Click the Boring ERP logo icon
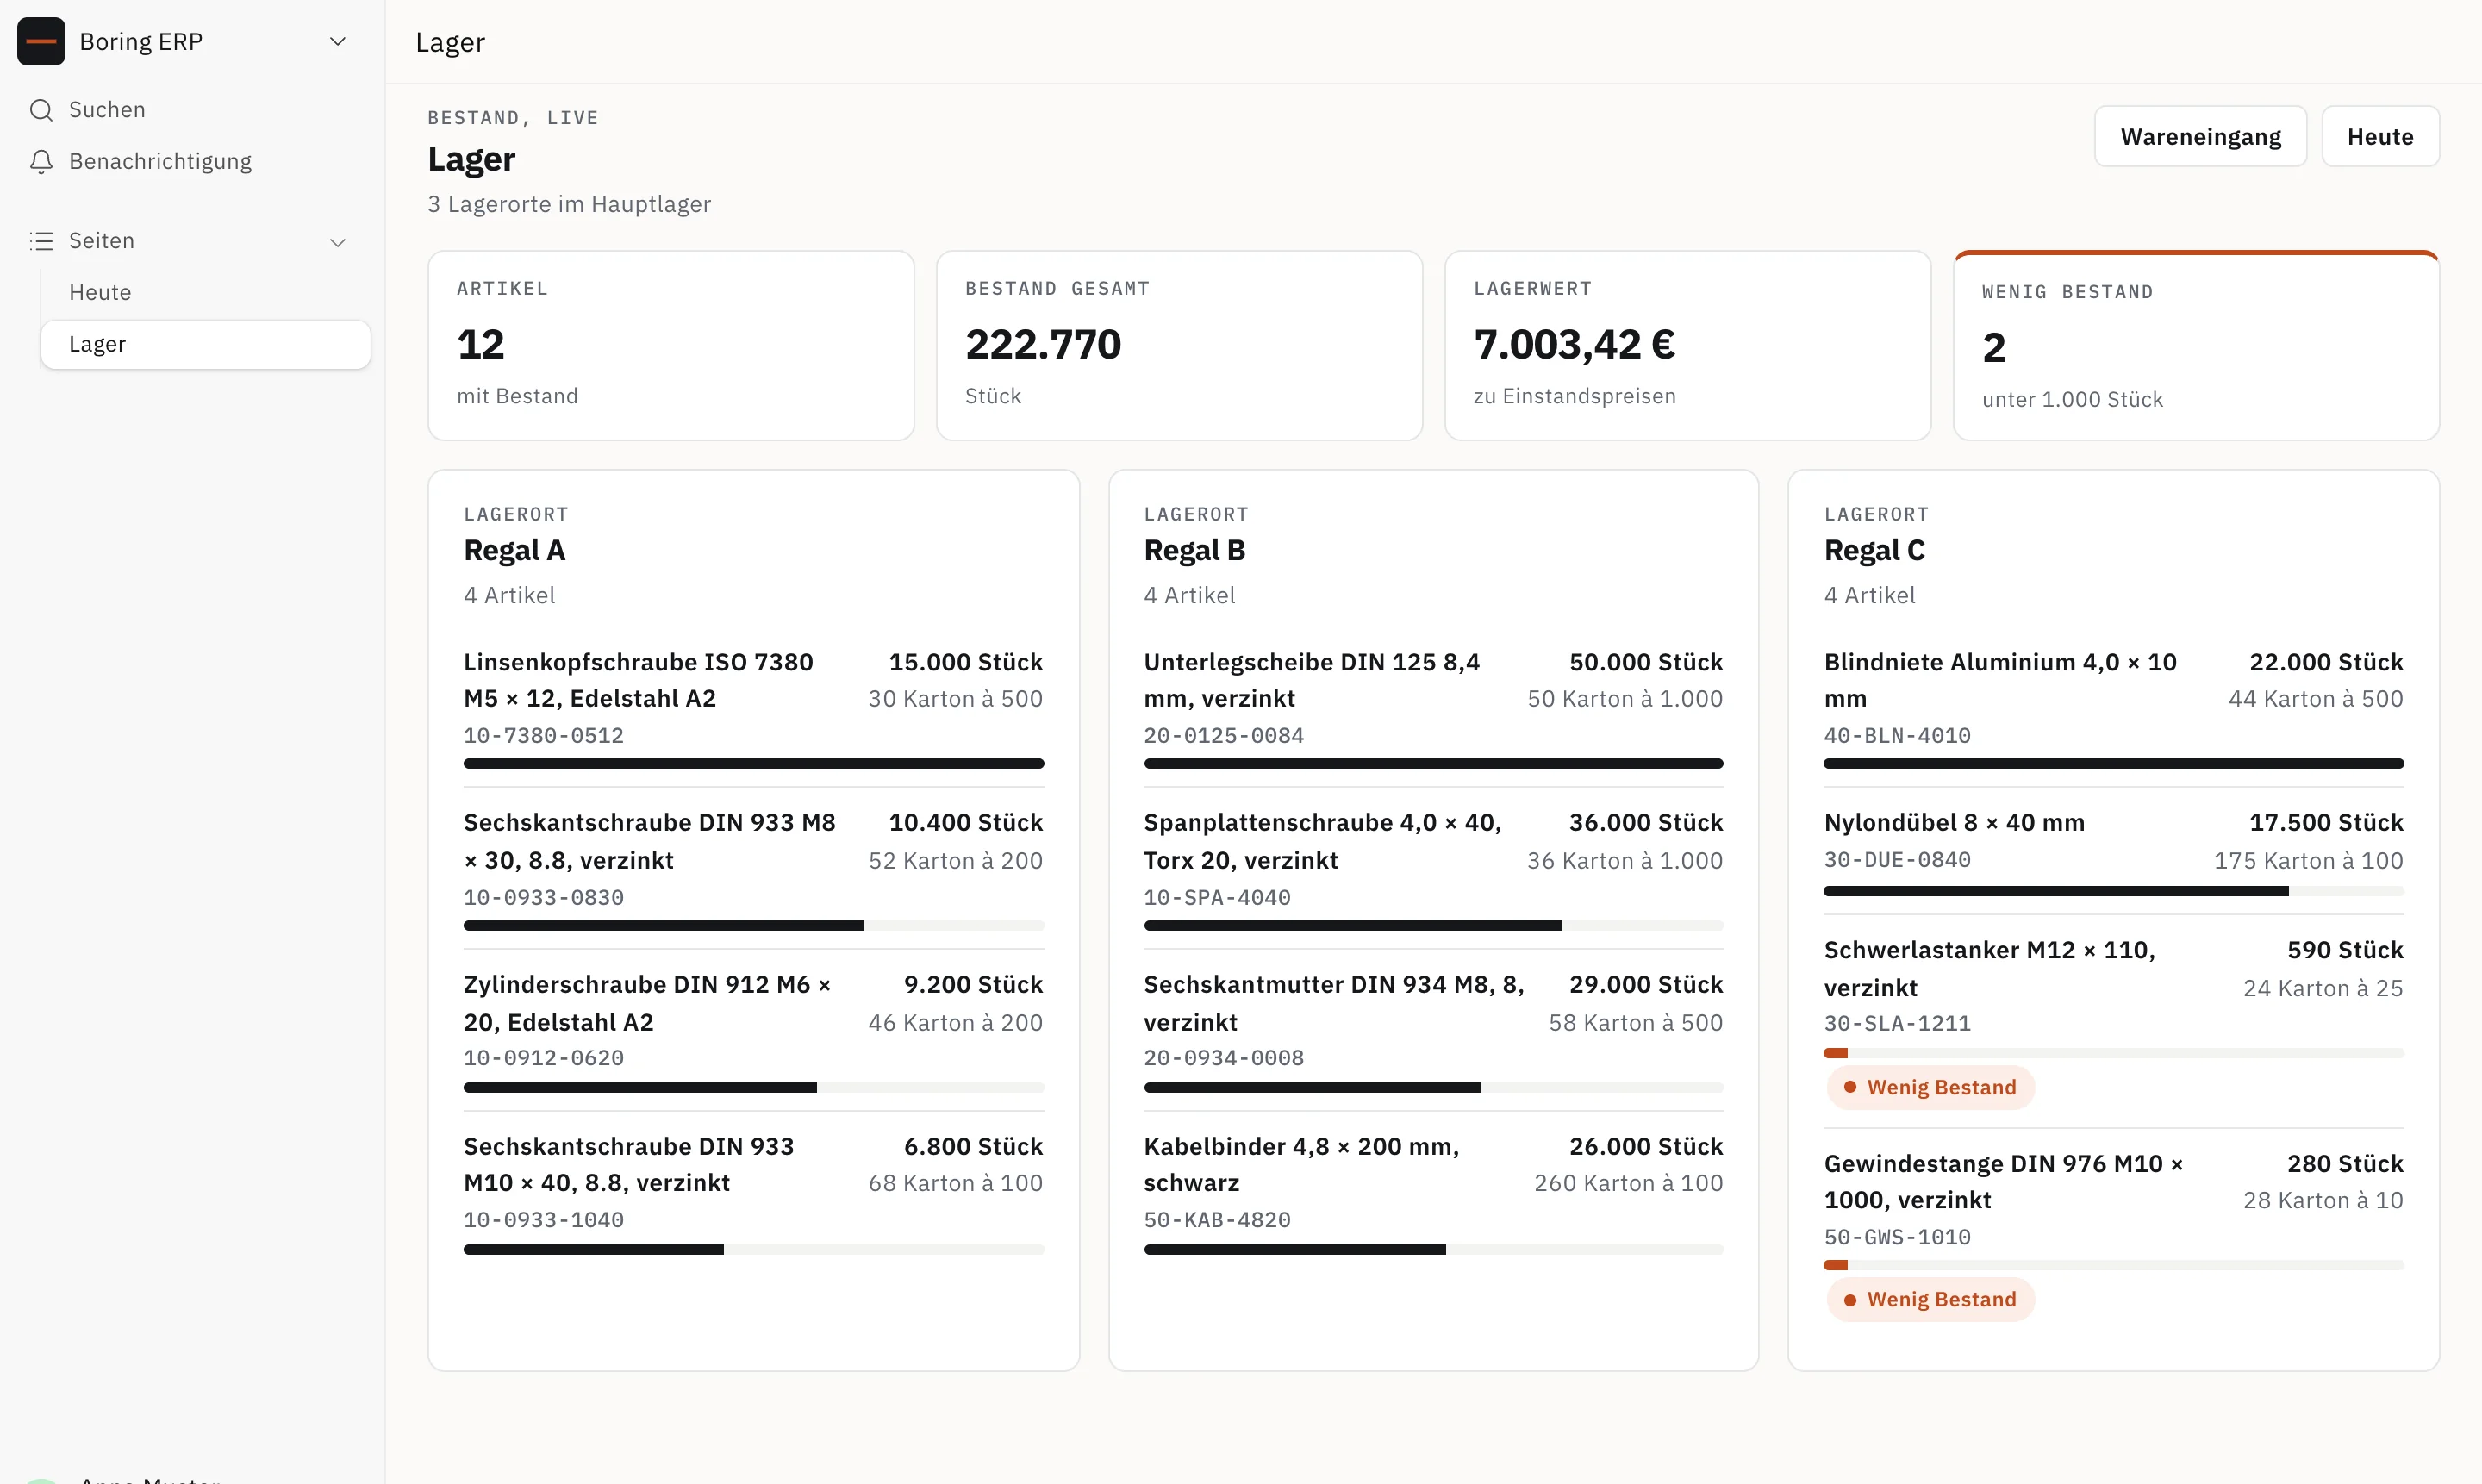The width and height of the screenshot is (2482, 1484). pyautogui.click(x=41, y=41)
